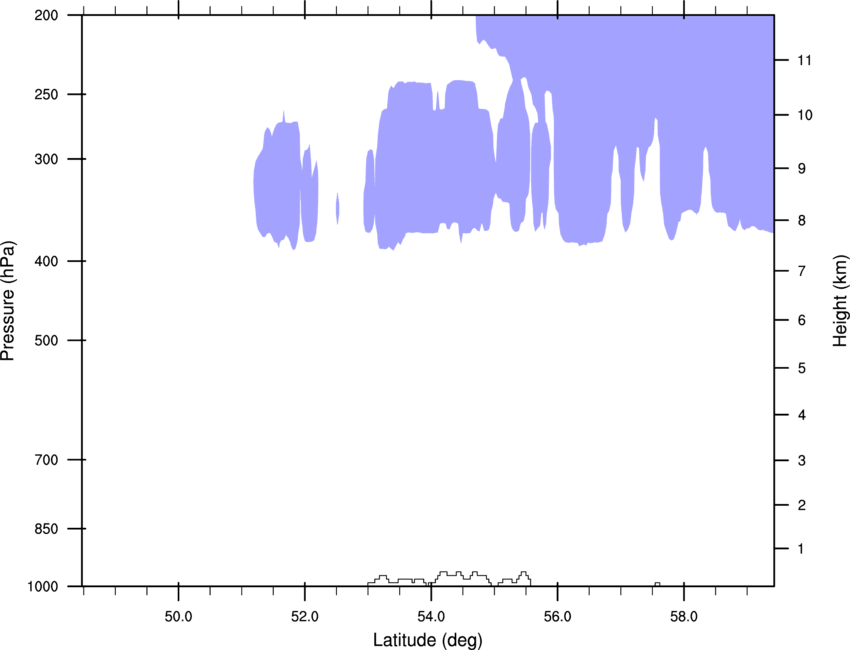The width and height of the screenshot is (850, 650).
Task: Click the 7 km height label
Action: coord(802,271)
